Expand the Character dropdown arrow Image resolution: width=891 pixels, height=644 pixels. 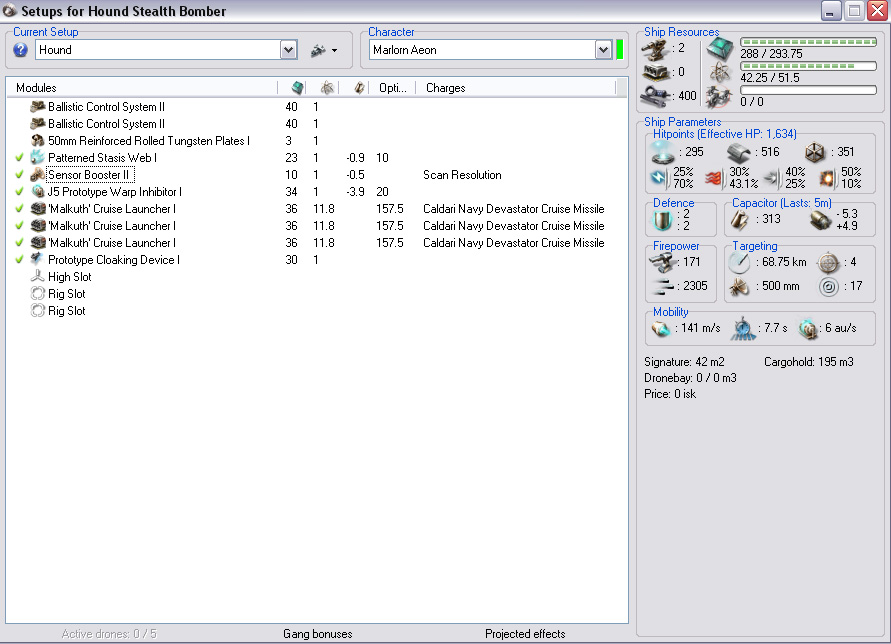pos(603,50)
